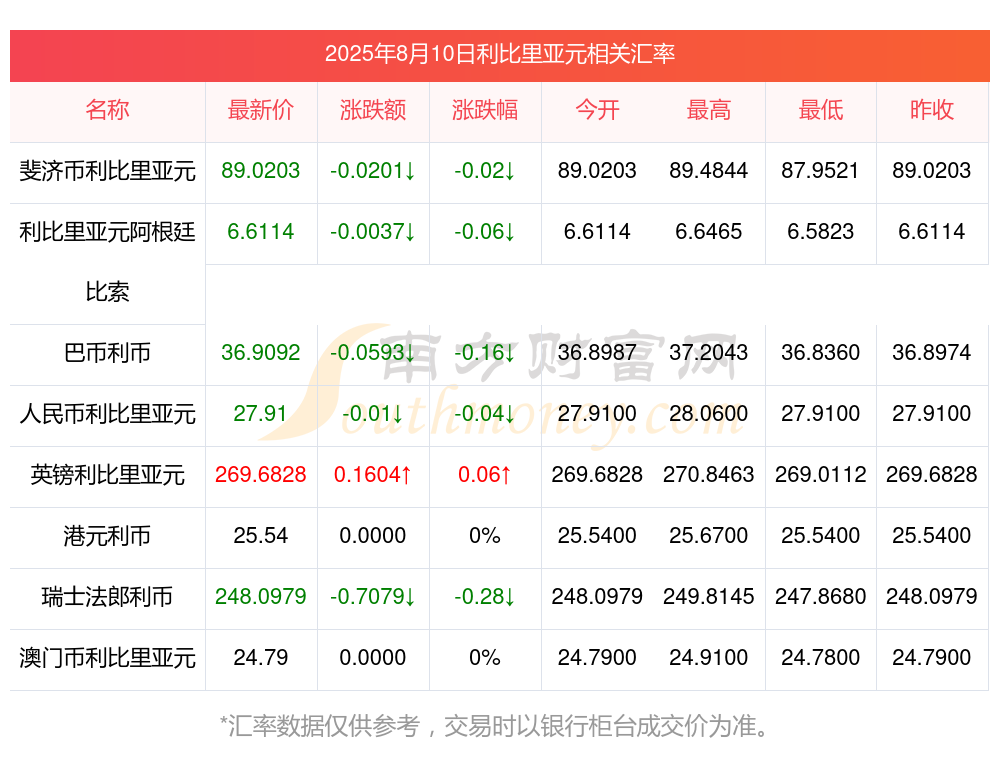Click the low value 87.9521
The height and width of the screenshot is (757, 1000).
coord(821,170)
